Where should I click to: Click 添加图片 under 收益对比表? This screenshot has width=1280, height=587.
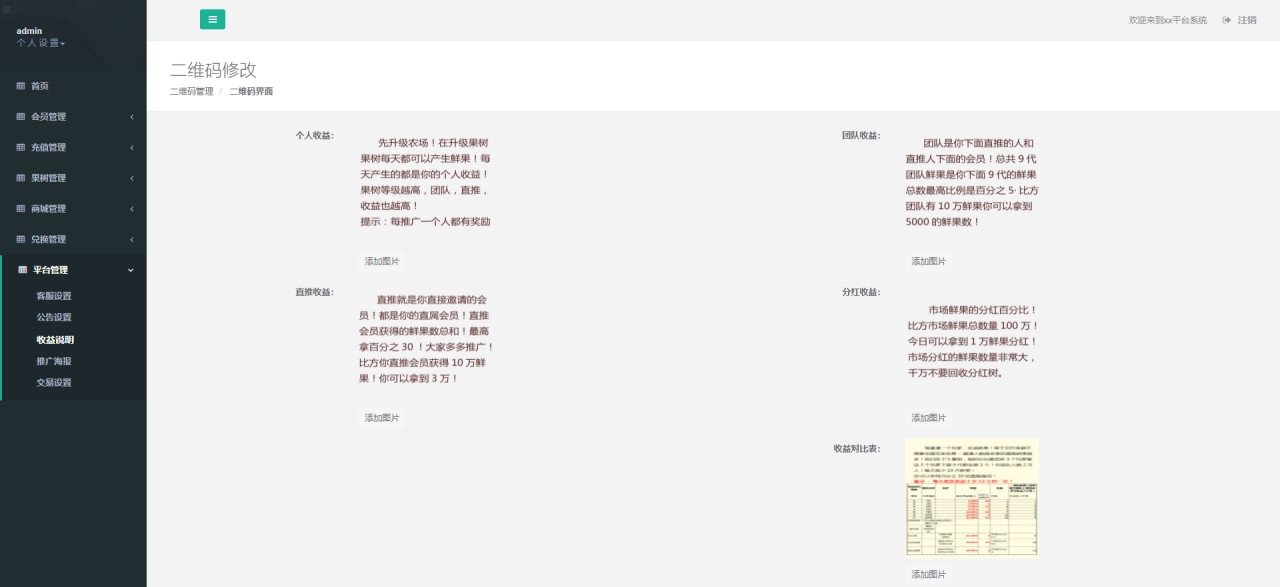pyautogui.click(x=928, y=574)
